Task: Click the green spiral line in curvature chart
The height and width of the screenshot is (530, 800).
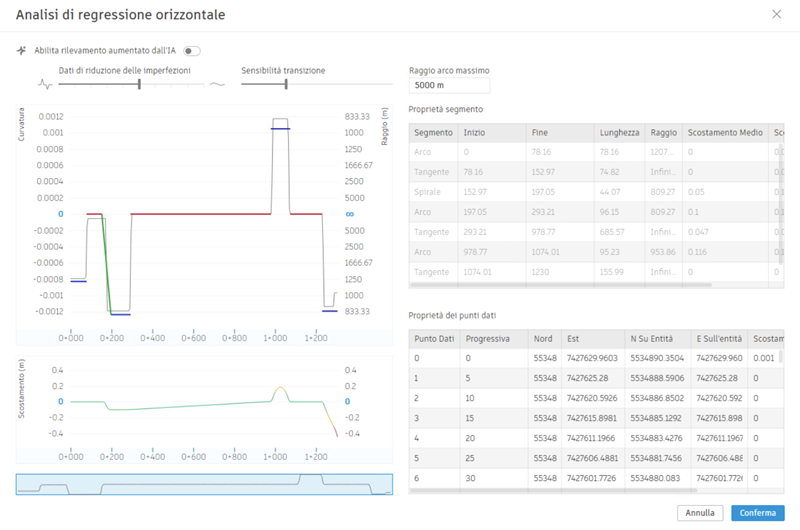Action: [x=106, y=263]
